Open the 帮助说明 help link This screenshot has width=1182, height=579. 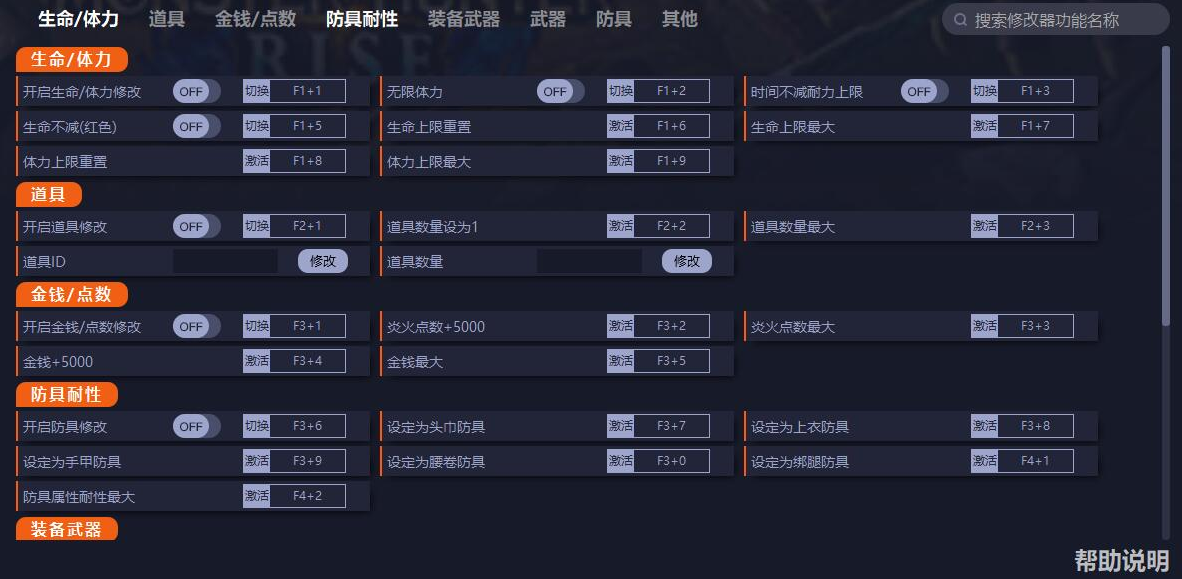click(1121, 560)
